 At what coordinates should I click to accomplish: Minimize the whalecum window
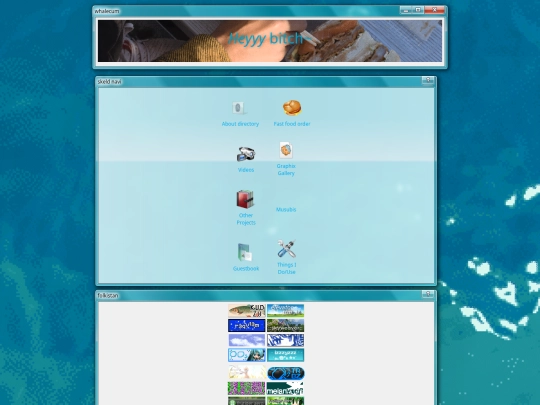406,10
